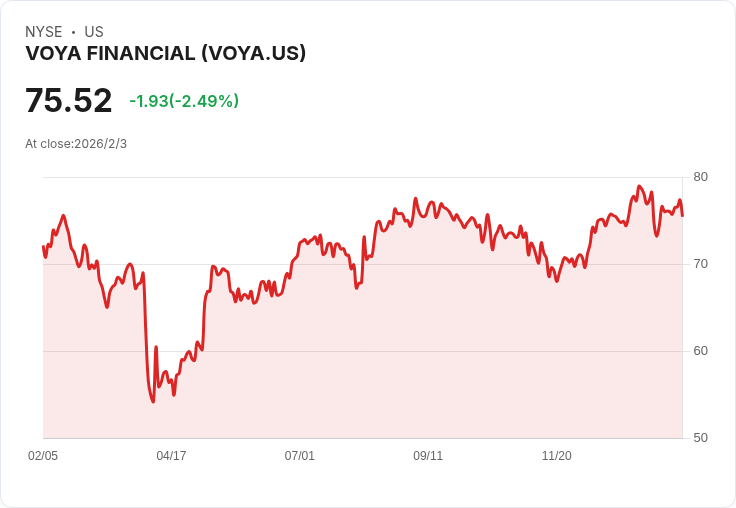Click the 60 y-axis price label
This screenshot has height=508, width=736.
tap(700, 351)
